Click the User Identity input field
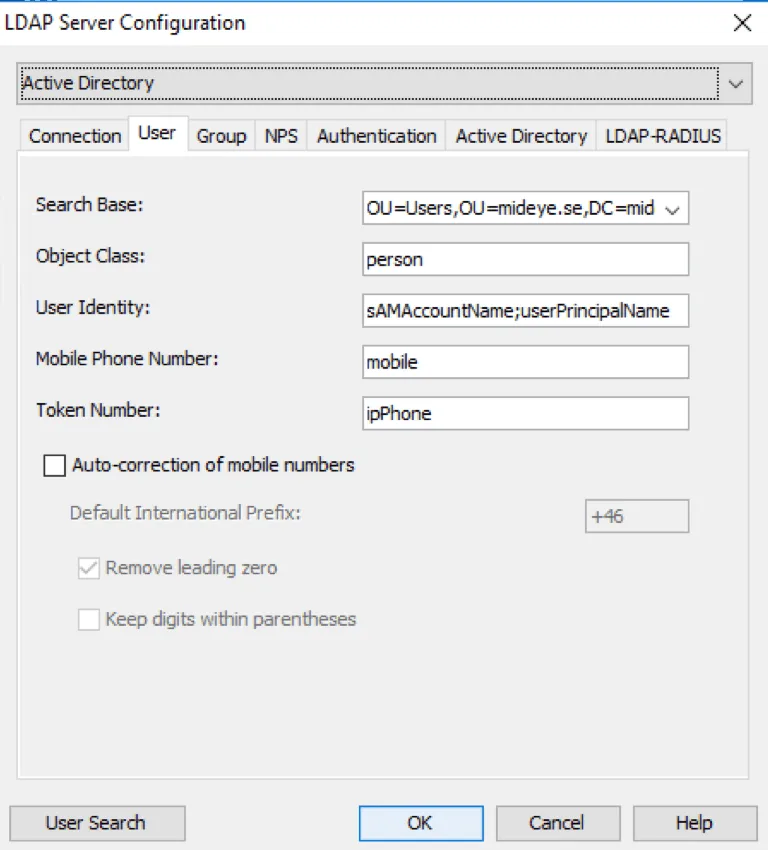The height and width of the screenshot is (850, 768). tap(525, 311)
